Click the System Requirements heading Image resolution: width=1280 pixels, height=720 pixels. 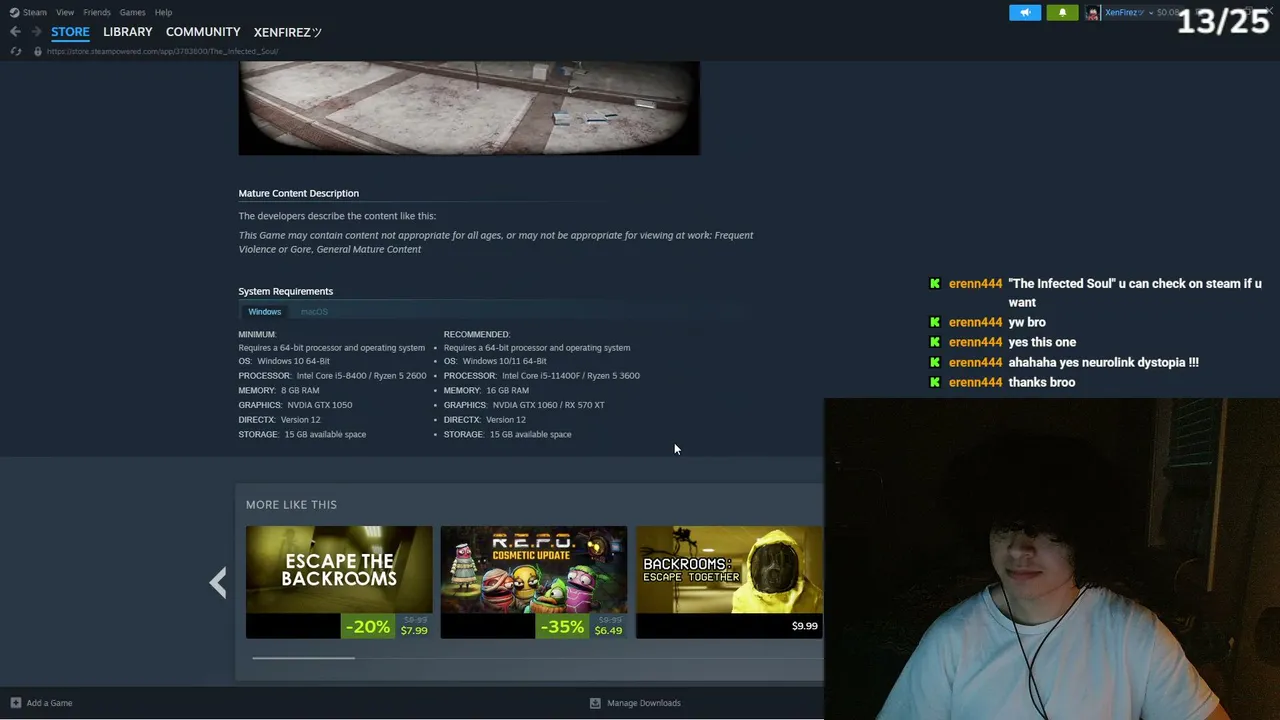click(x=285, y=292)
